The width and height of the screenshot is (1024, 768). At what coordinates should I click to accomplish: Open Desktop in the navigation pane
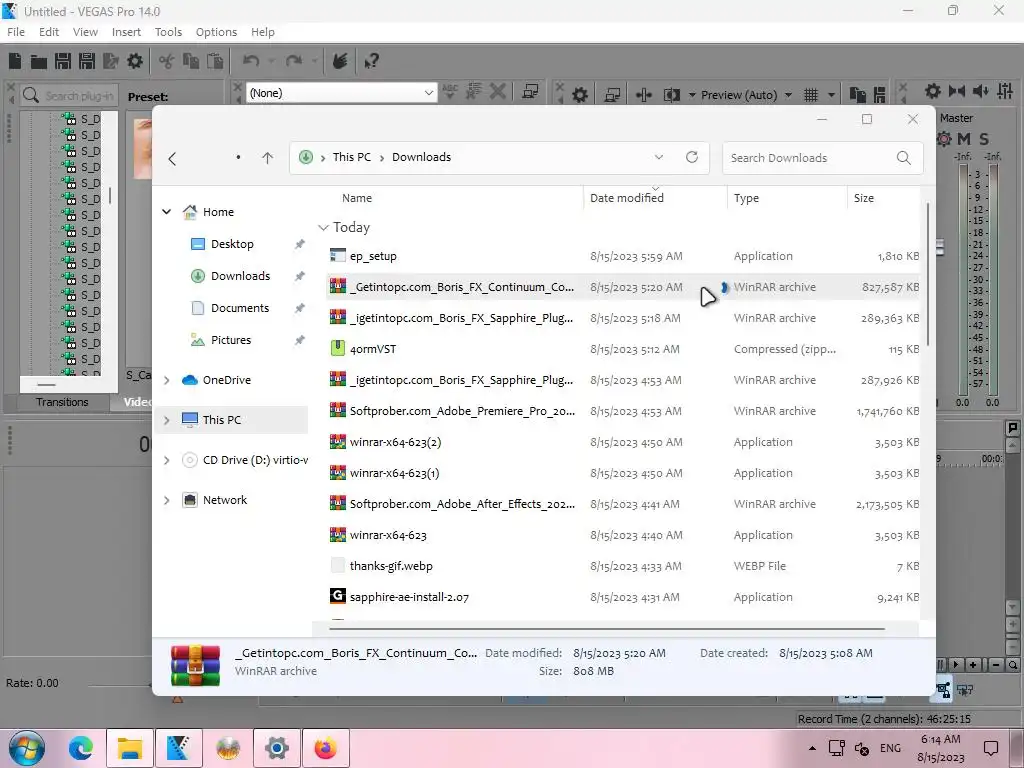[232, 244]
